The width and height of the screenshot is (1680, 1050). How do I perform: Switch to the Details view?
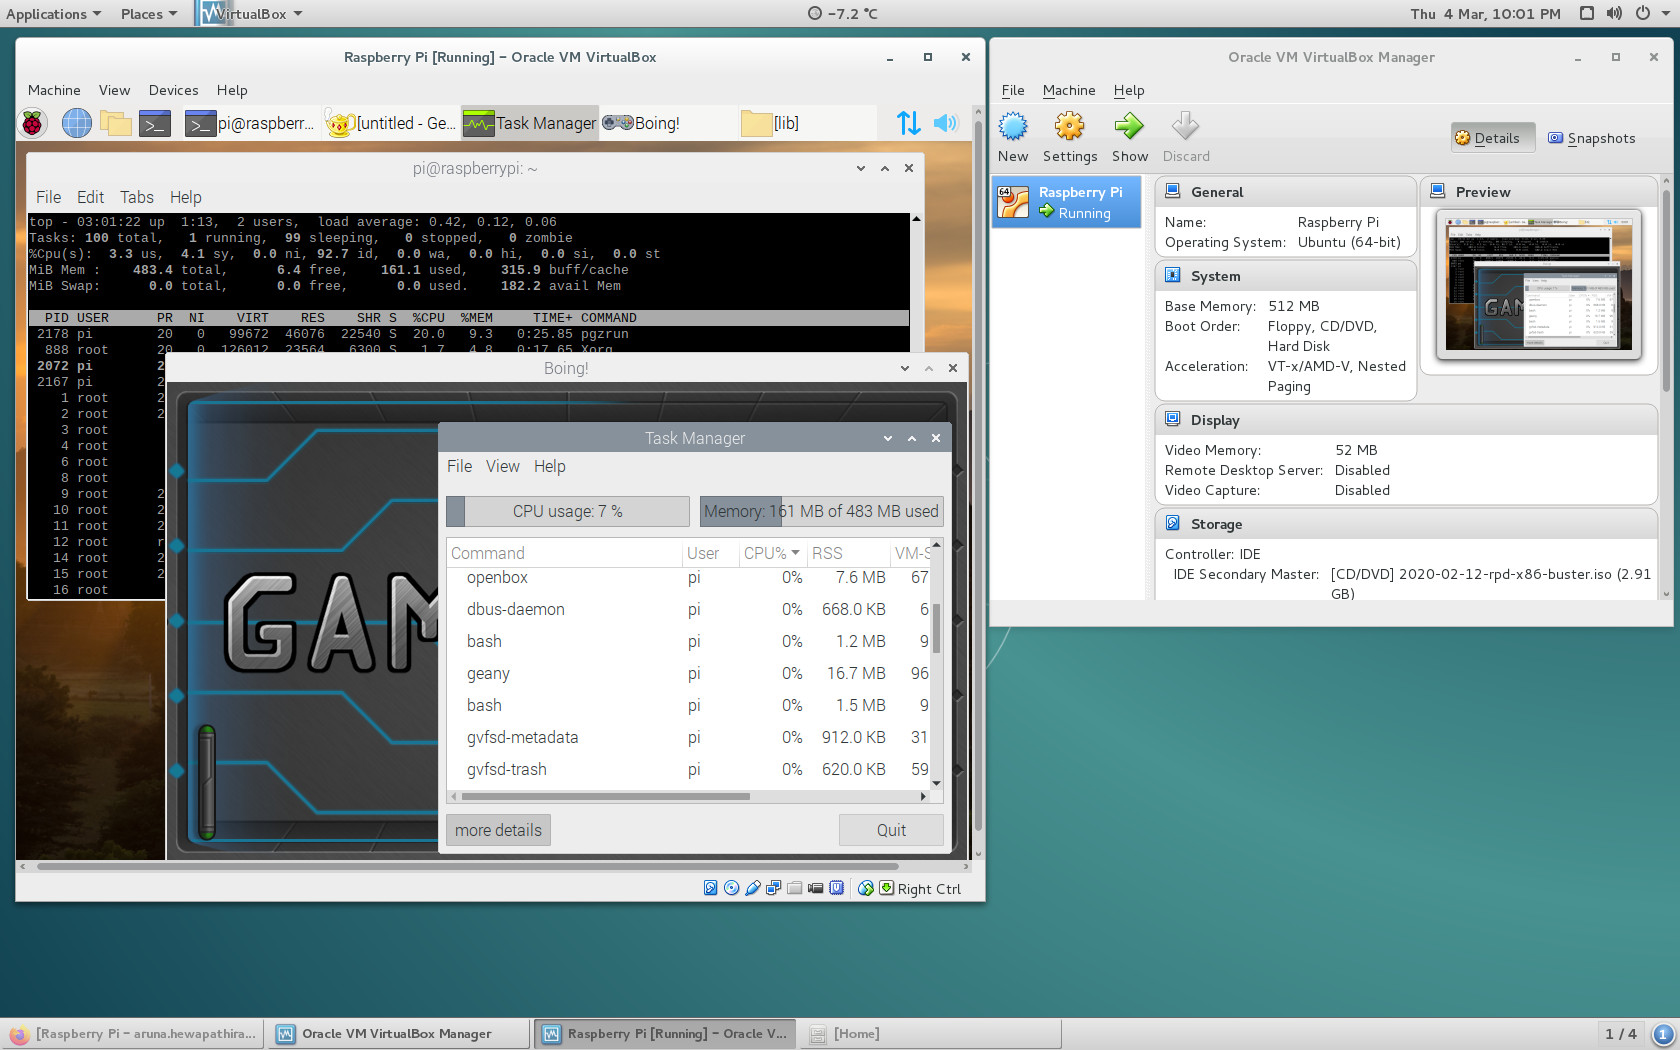pos(1493,138)
